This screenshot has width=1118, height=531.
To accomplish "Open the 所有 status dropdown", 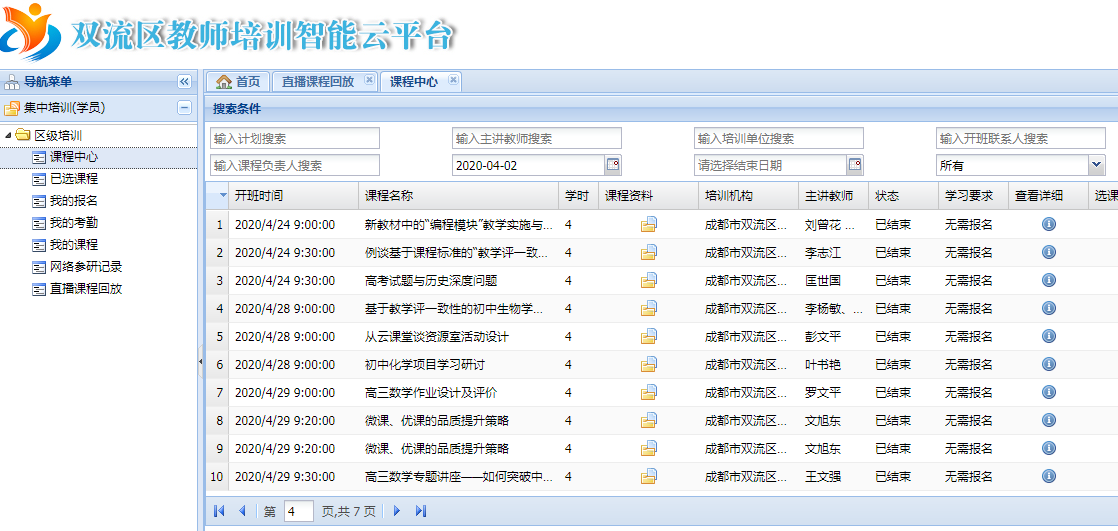I will 1096,165.
